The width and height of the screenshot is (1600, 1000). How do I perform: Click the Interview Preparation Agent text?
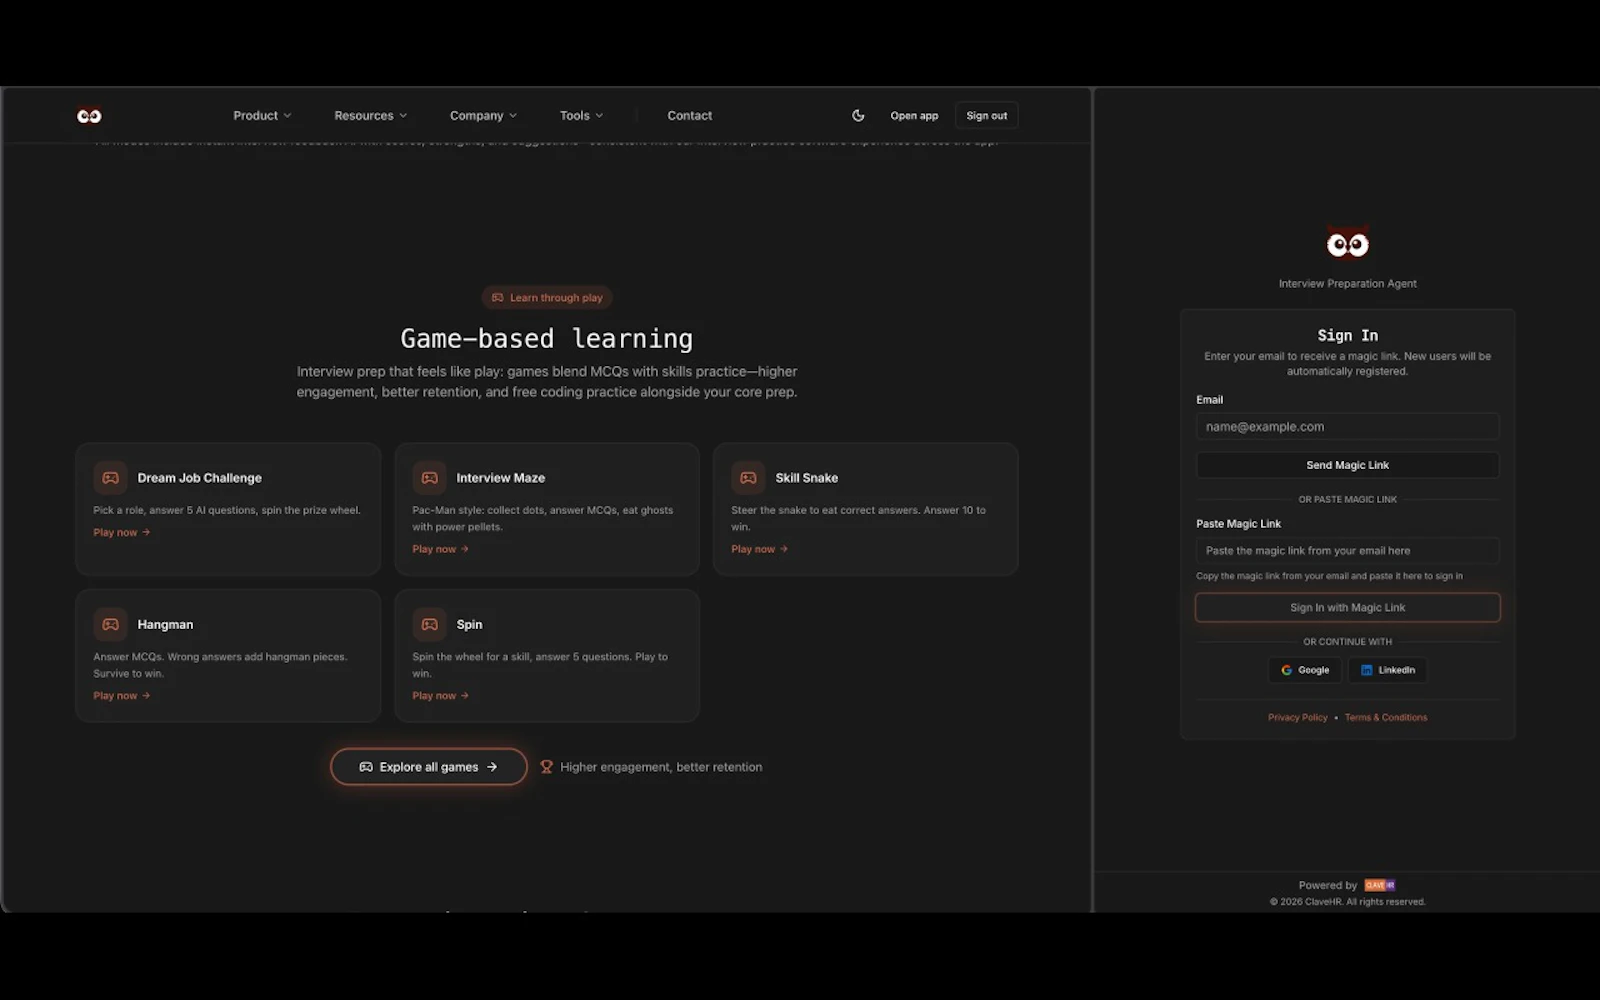1347,284
